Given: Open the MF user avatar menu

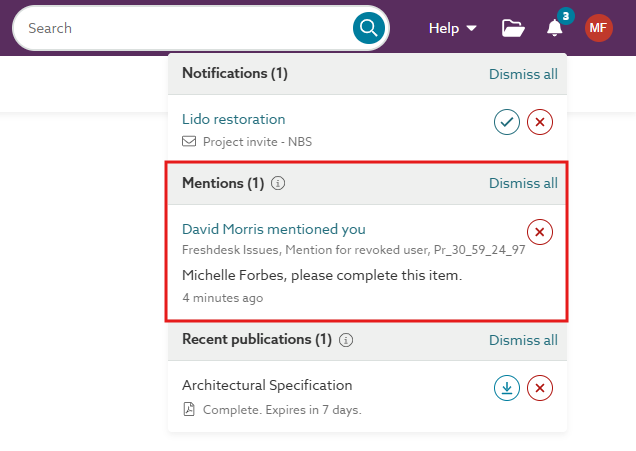Looking at the screenshot, I should tap(599, 28).
